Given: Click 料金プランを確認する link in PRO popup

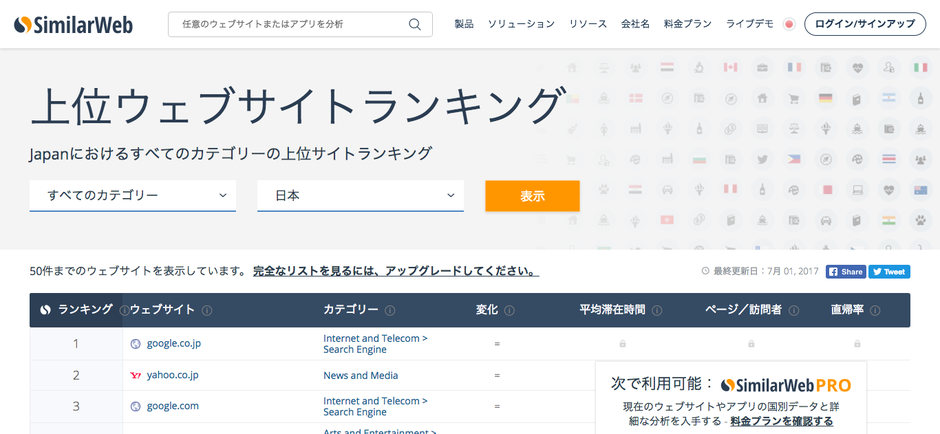Looking at the screenshot, I should coord(782,421).
